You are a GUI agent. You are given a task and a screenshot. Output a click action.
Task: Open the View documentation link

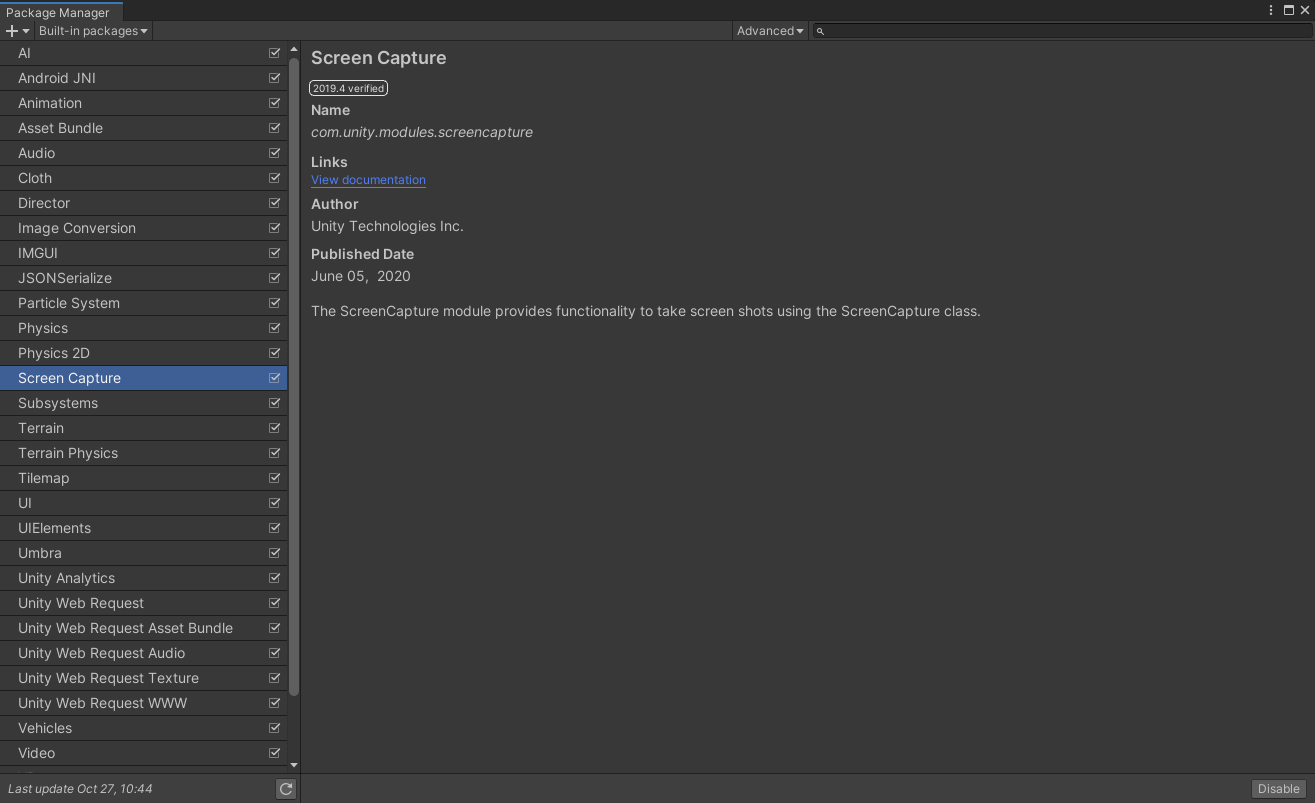tap(367, 180)
